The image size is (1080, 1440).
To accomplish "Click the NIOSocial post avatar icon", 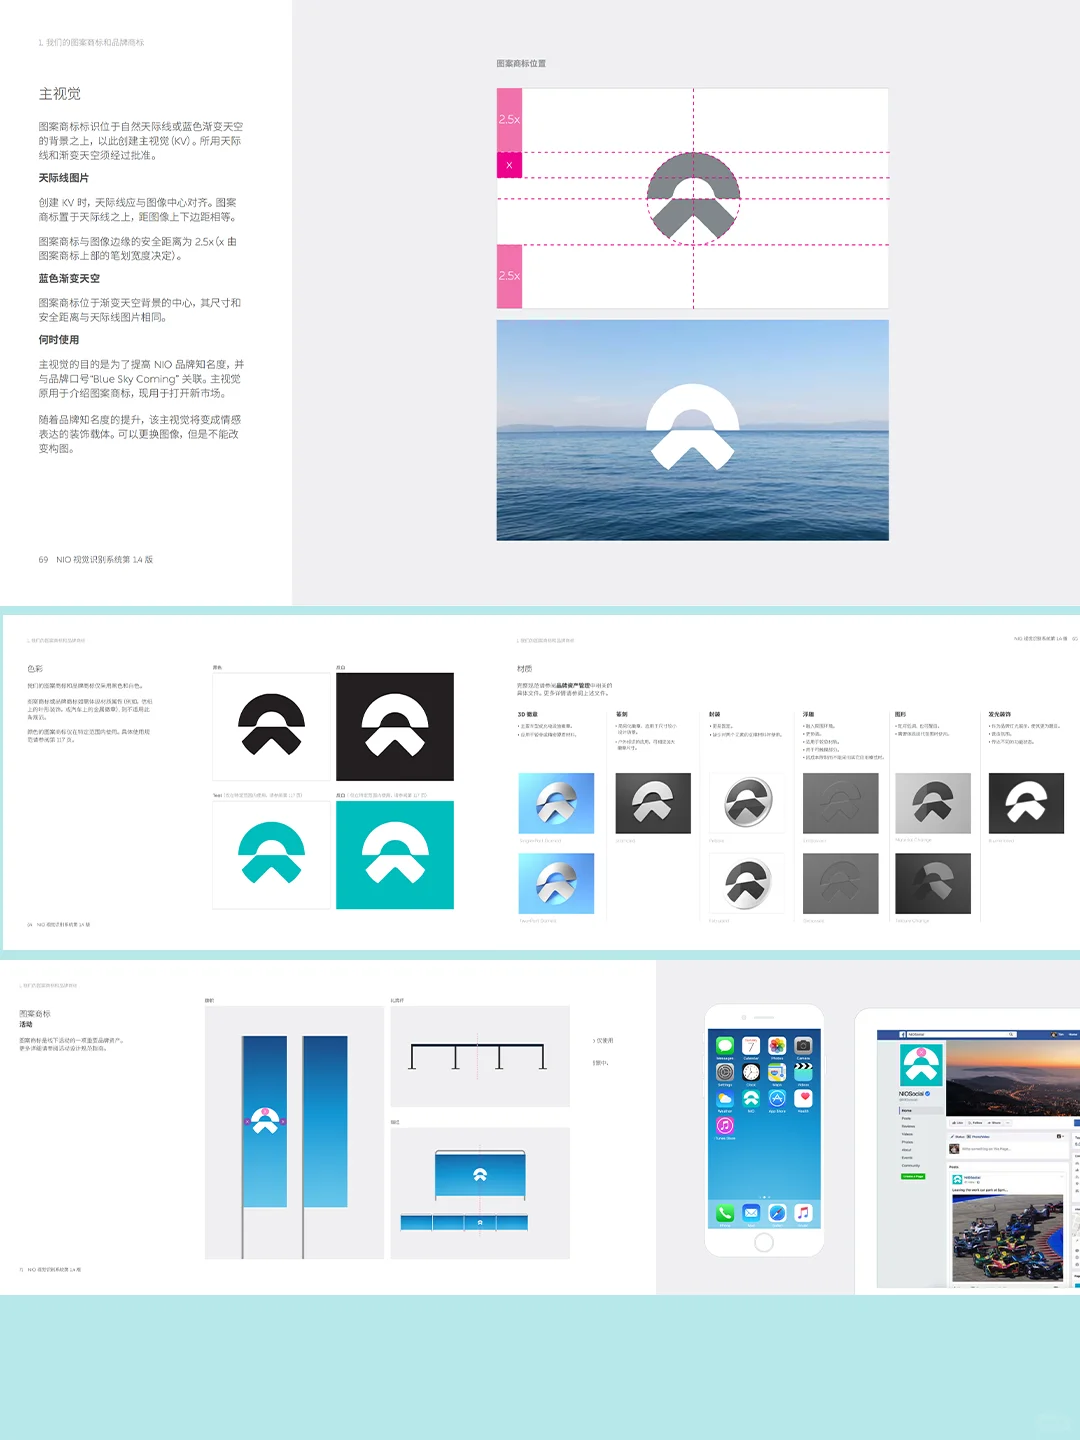I will tap(957, 1179).
